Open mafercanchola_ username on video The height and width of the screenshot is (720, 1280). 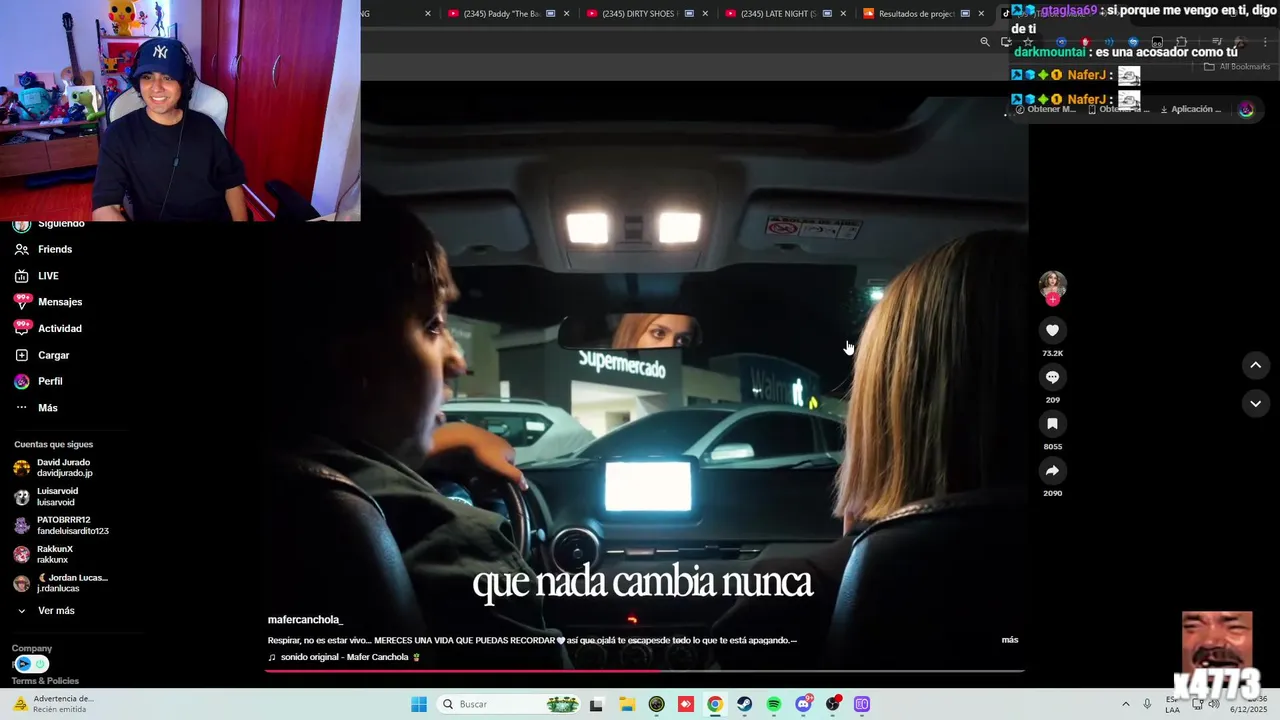click(x=305, y=620)
